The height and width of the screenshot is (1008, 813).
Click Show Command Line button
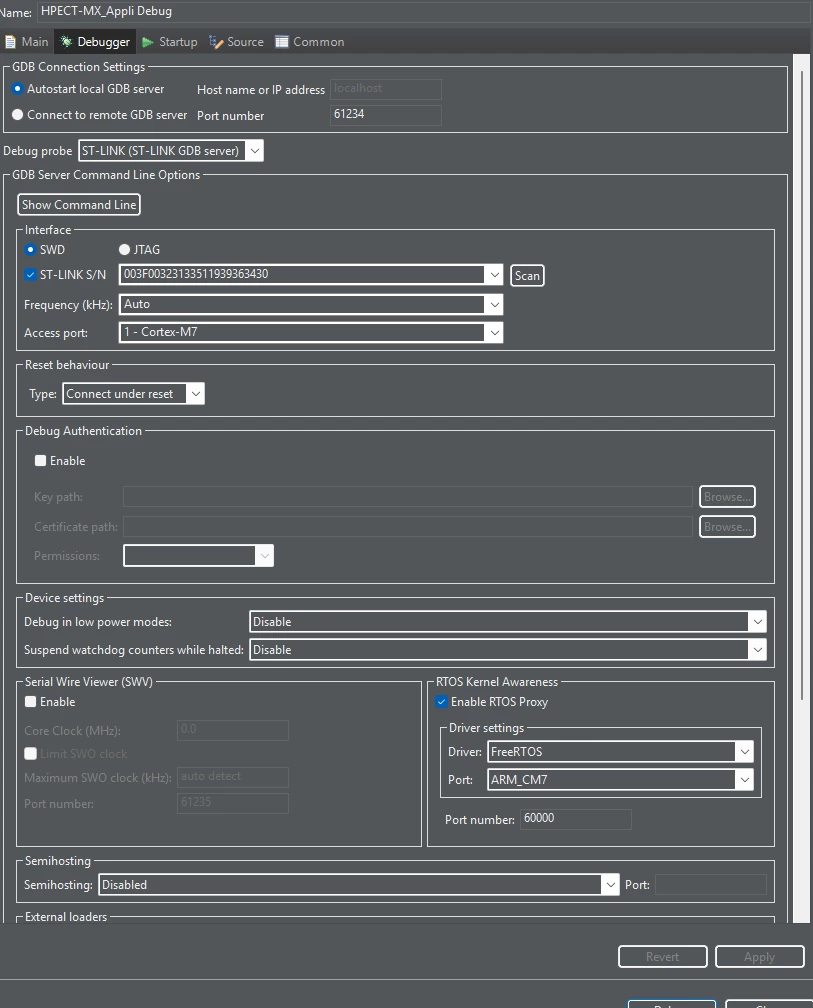[x=78, y=204]
